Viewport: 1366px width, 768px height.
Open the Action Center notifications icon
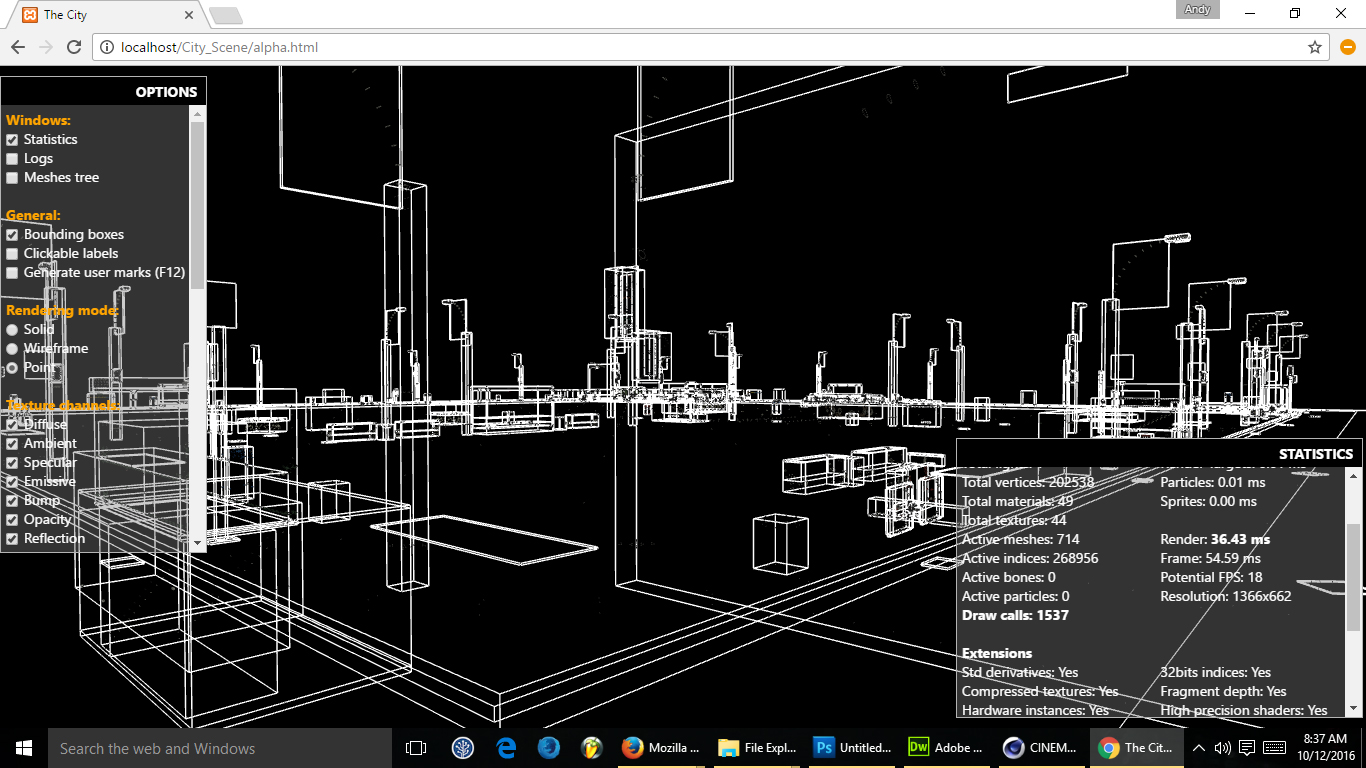point(1247,748)
